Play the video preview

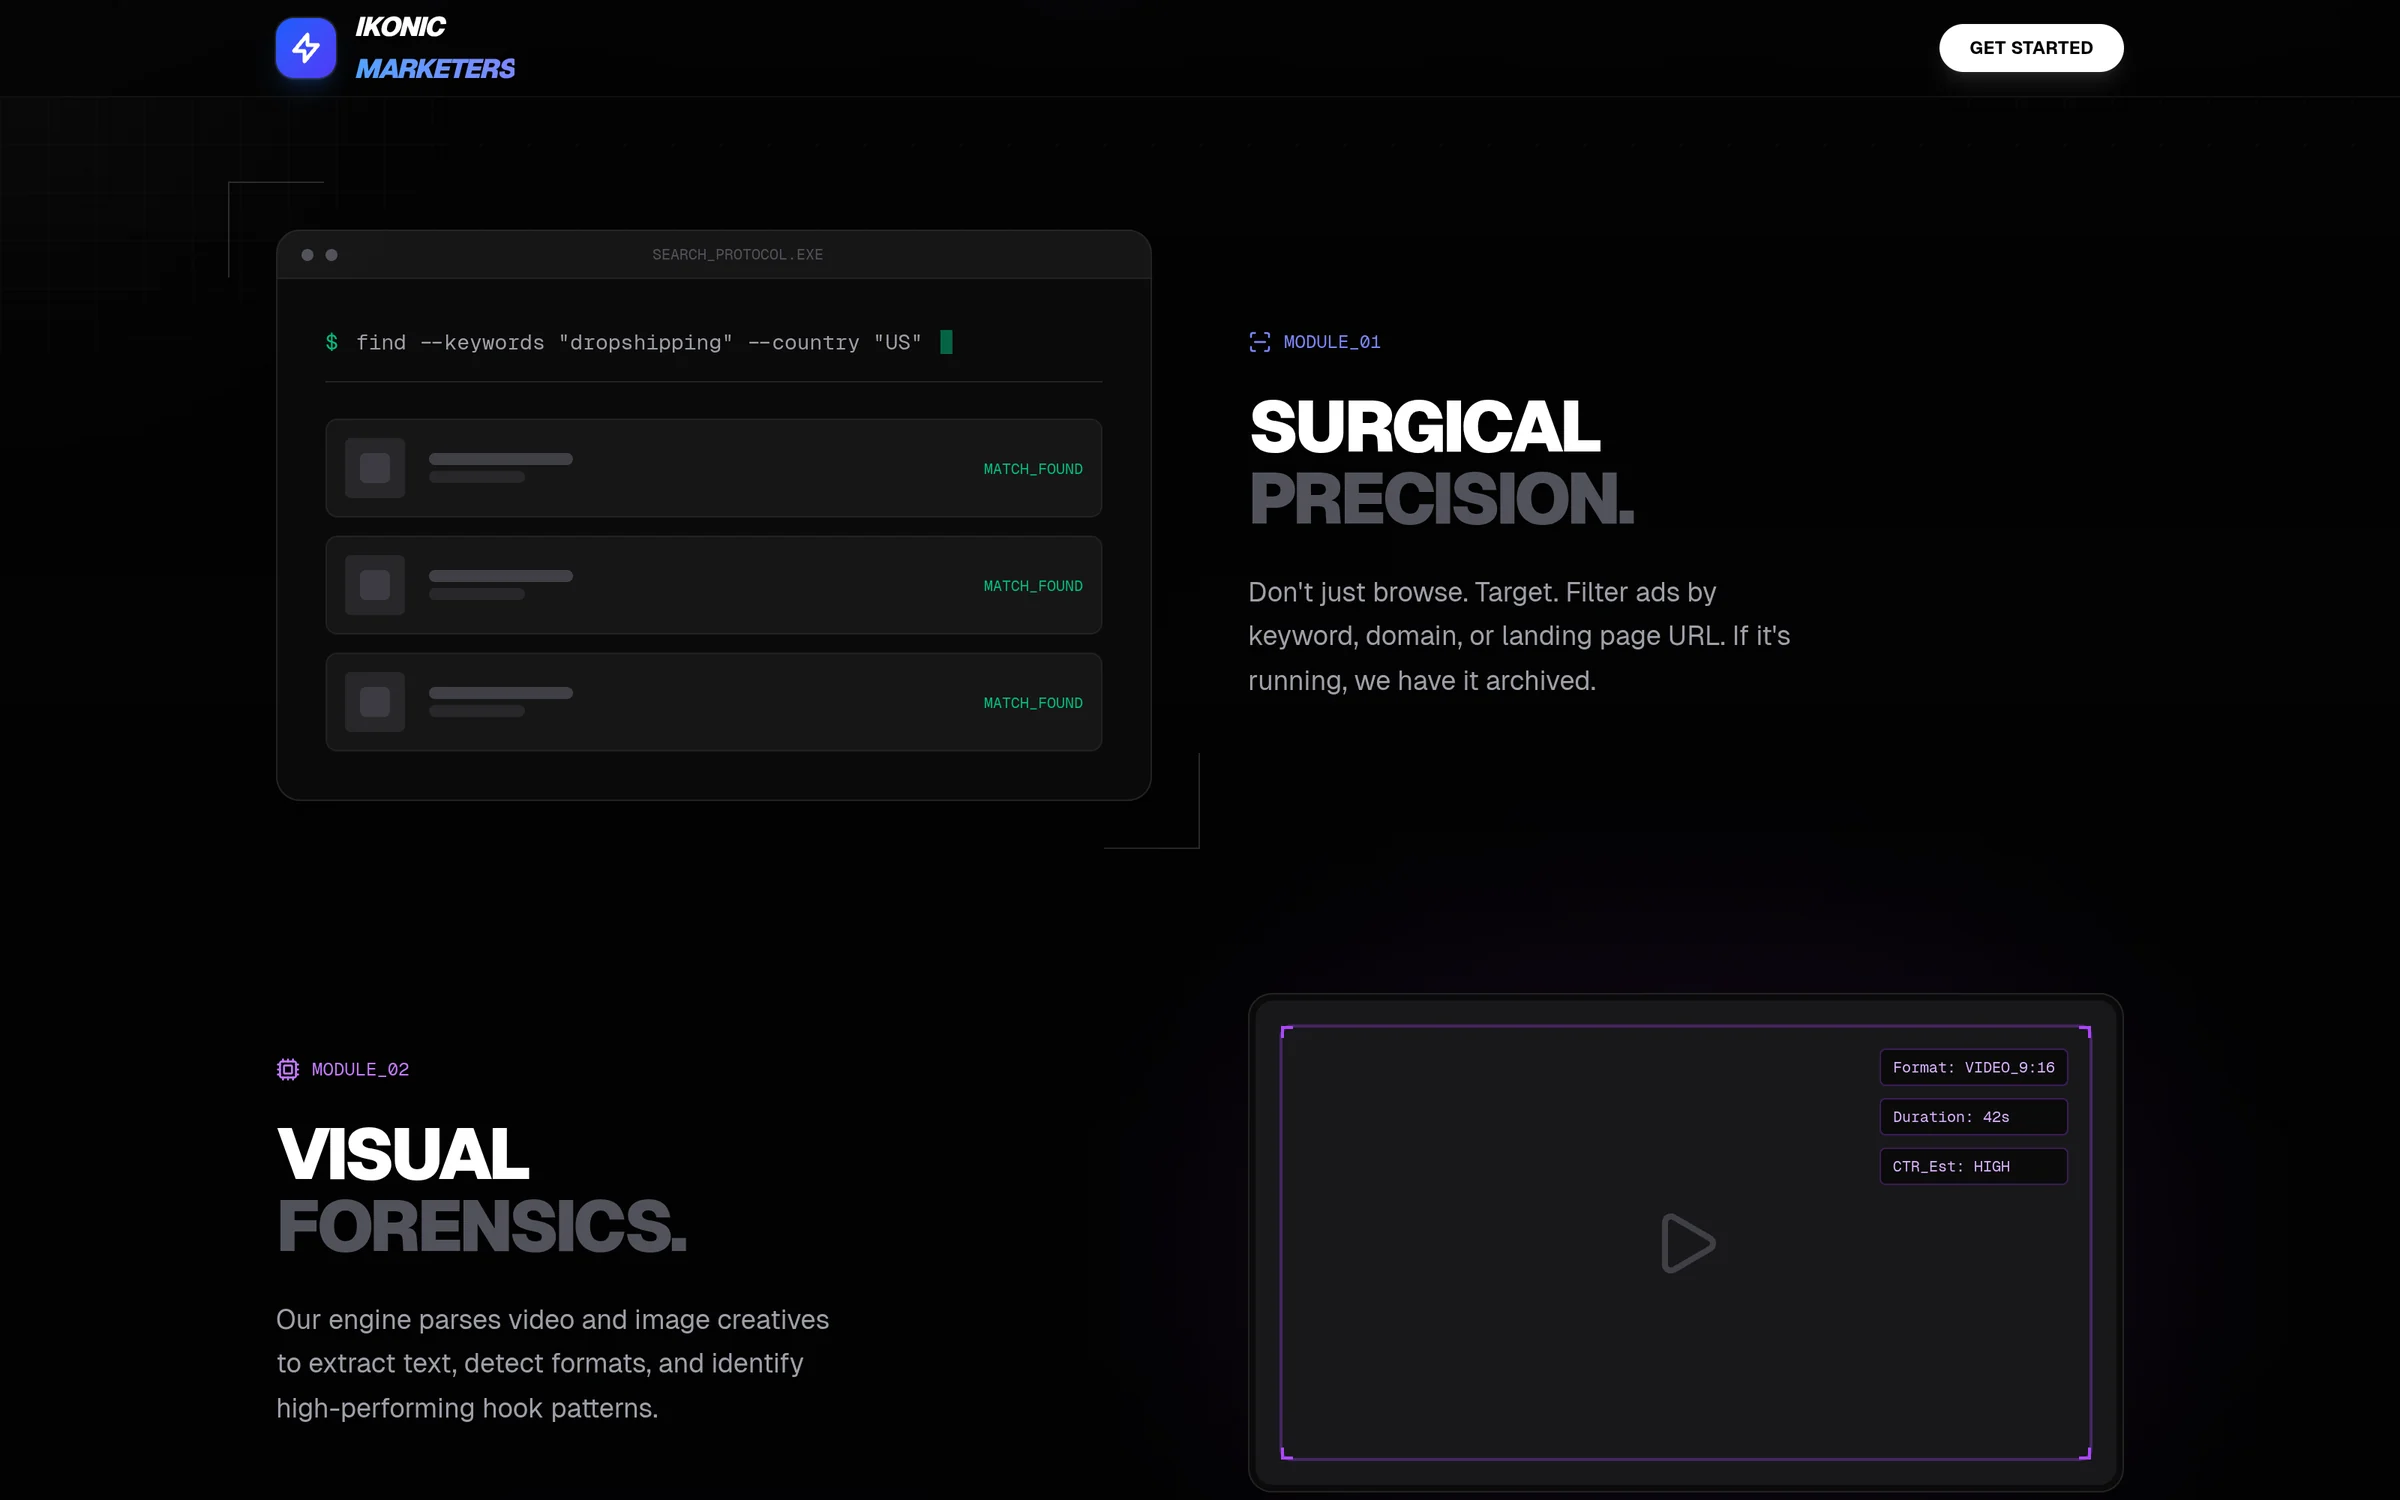1687,1243
